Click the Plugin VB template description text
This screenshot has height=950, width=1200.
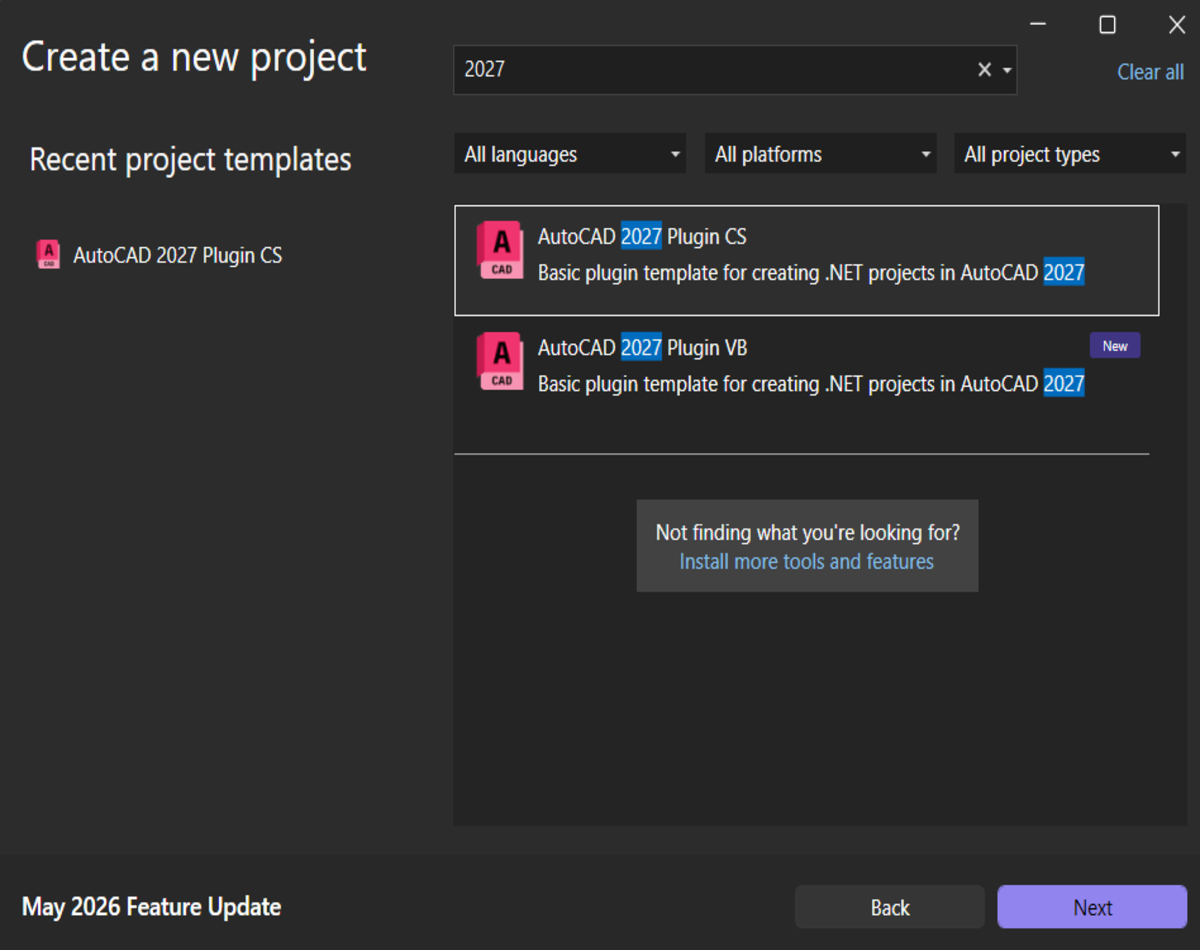811,383
